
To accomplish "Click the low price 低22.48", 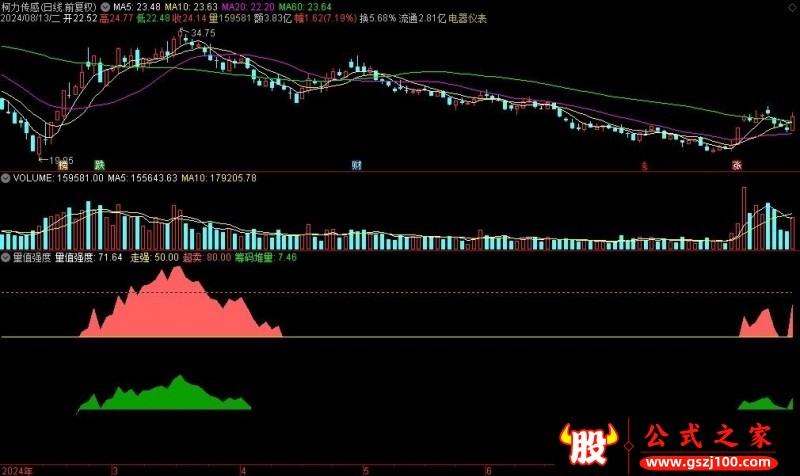I will tap(153, 19).
